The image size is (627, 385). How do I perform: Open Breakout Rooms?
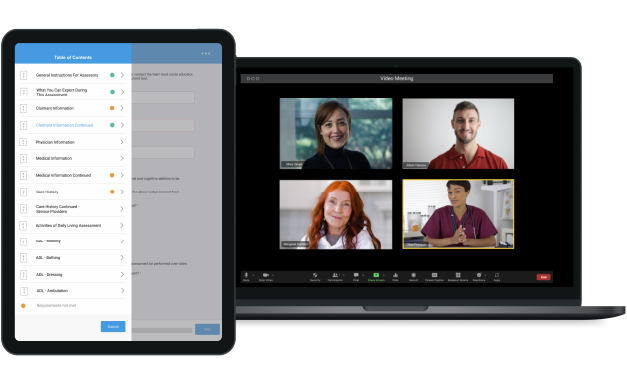tap(458, 277)
